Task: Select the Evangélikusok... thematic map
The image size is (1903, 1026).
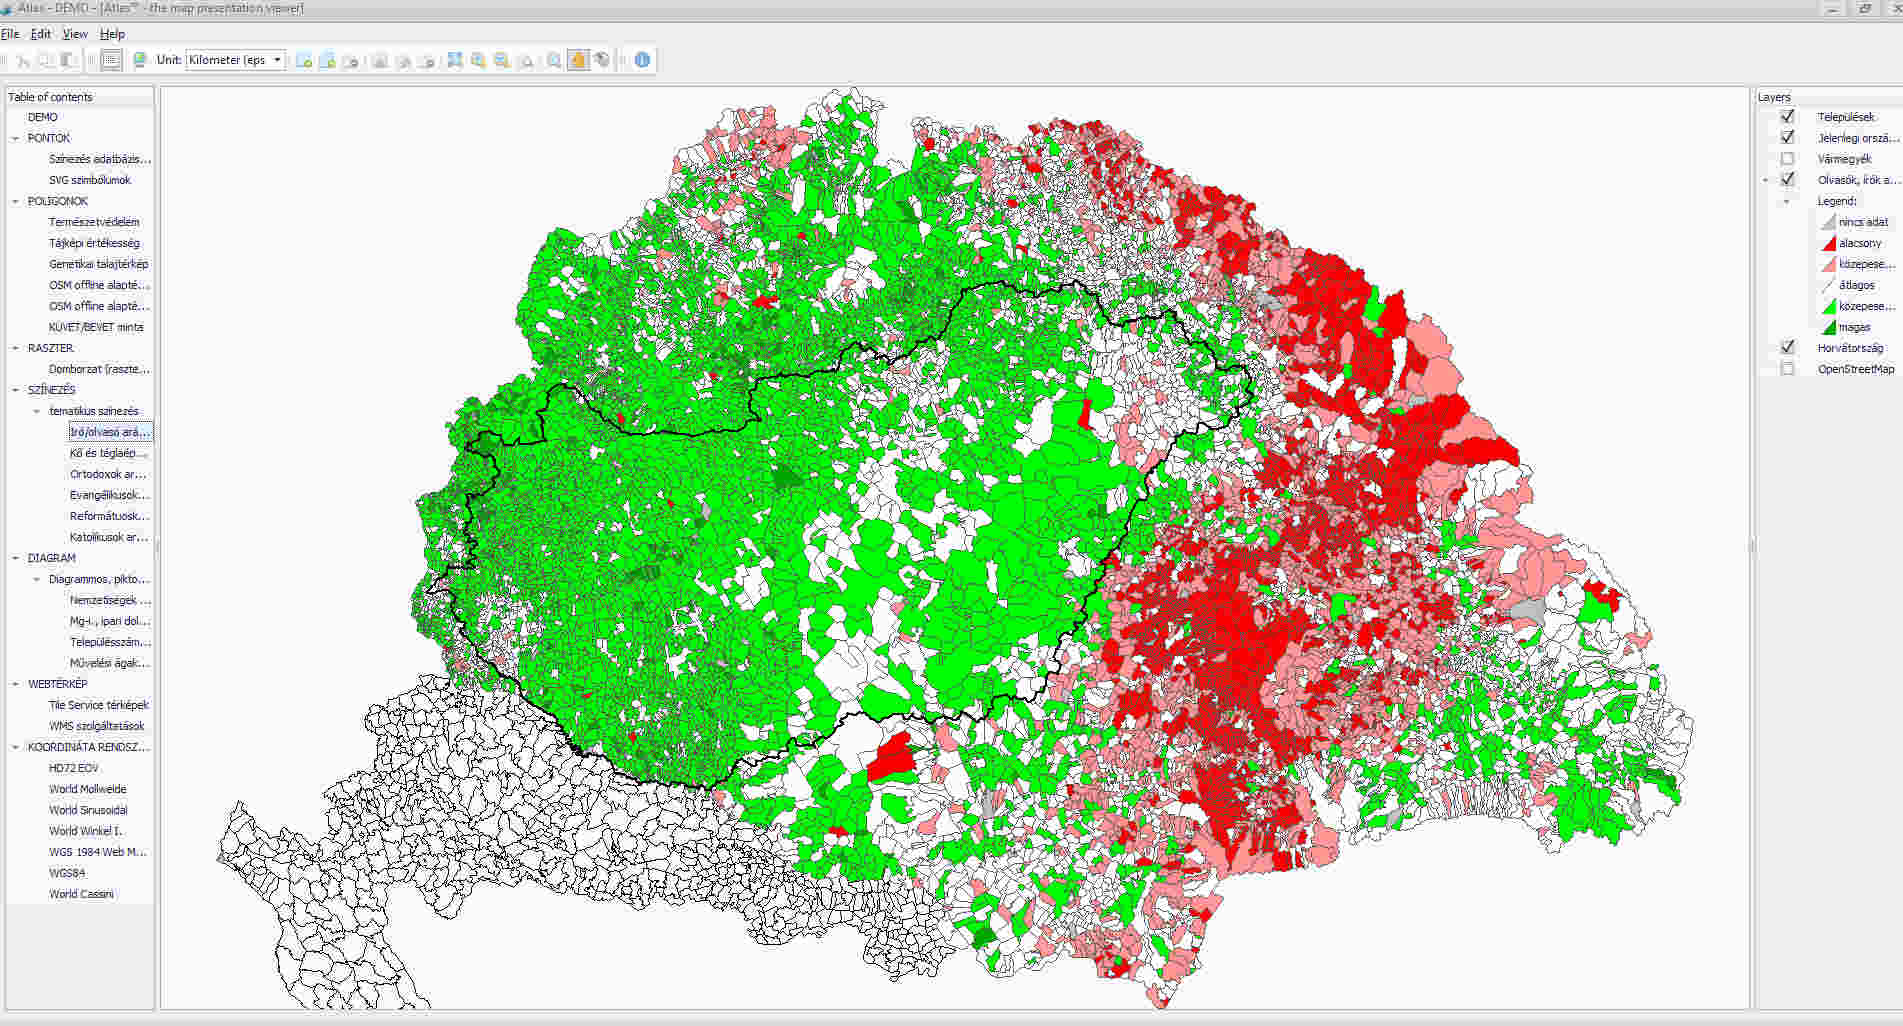Action: tap(110, 495)
